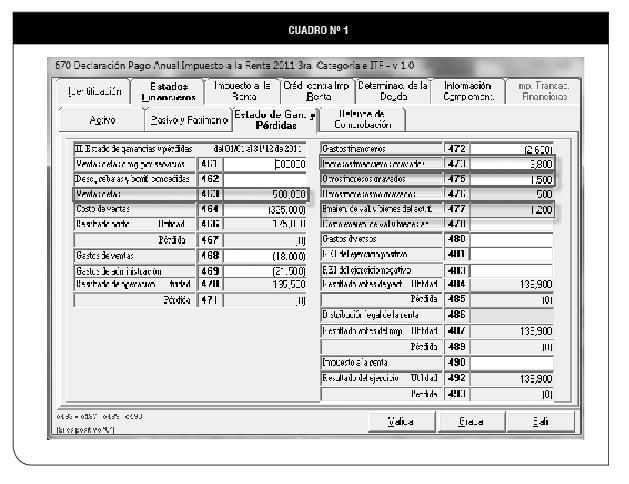This screenshot has height=484, width=629.
Task: Click the casilla 487 Utilidad field
Action: tap(511, 331)
